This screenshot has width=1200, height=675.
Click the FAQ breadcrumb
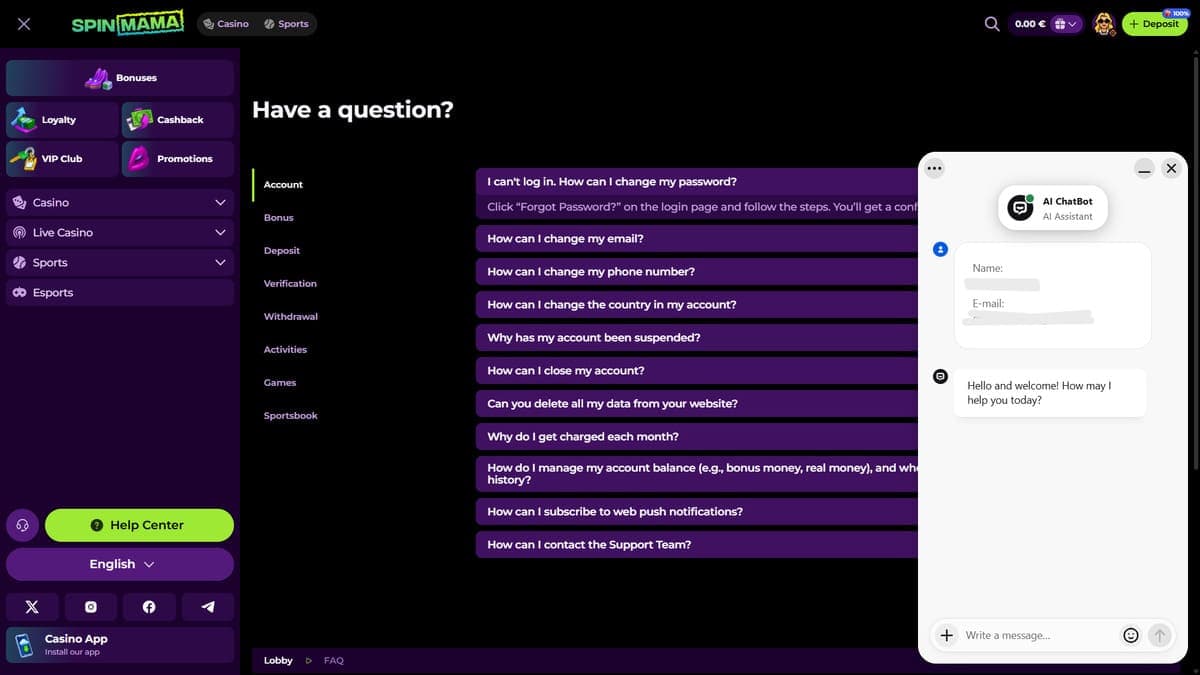click(334, 660)
